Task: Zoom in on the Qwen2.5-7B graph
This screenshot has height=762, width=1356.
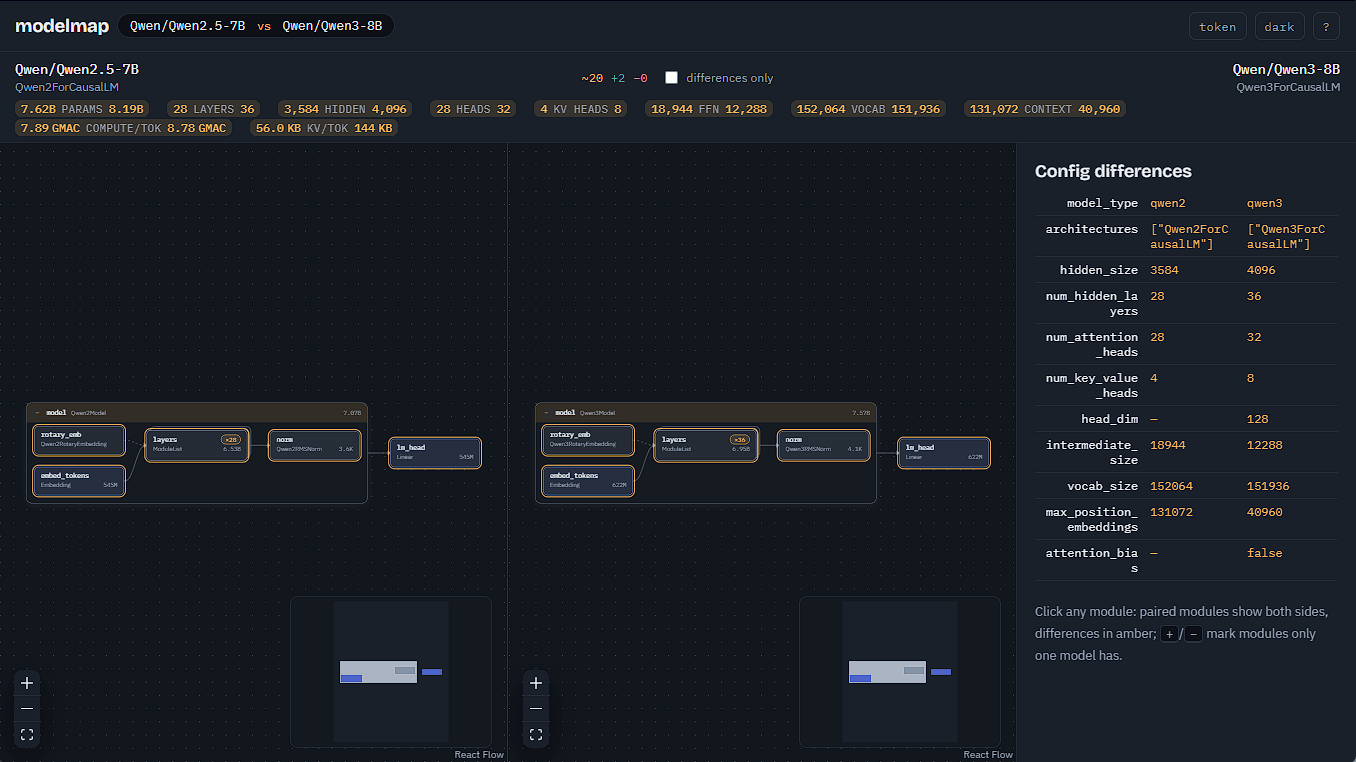Action: pyautogui.click(x=27, y=683)
